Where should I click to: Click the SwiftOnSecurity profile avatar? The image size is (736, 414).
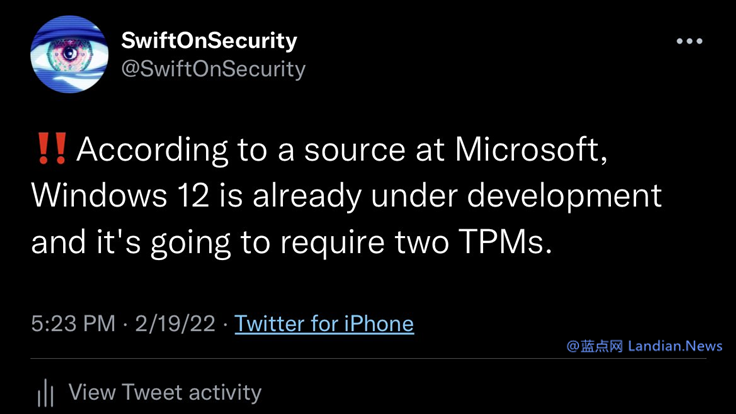coord(69,55)
